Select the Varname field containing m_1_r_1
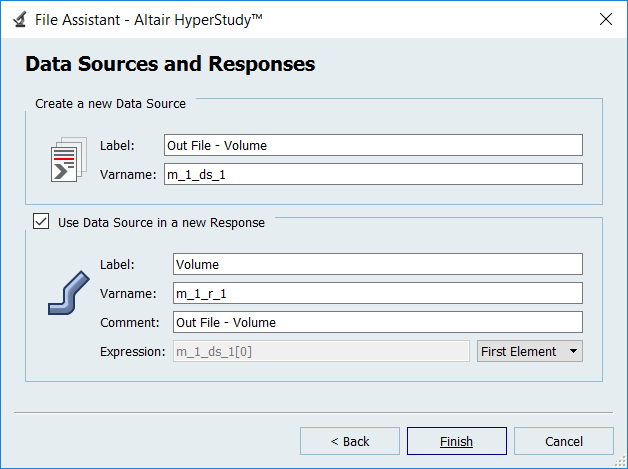628x469 pixels. (376, 293)
